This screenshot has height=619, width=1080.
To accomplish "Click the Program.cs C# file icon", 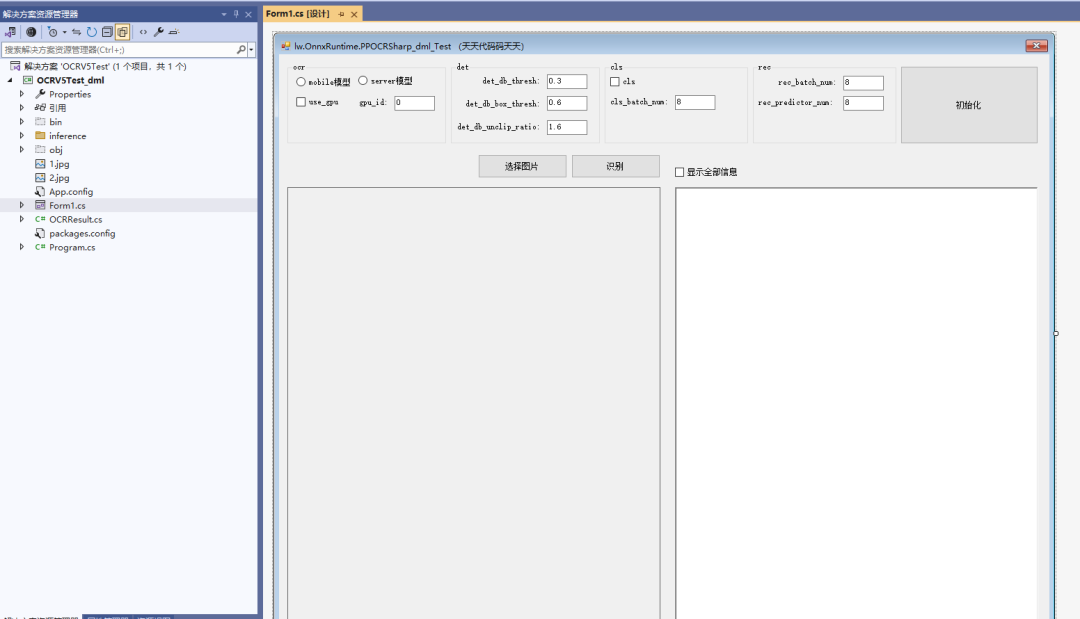I will tap(40, 247).
